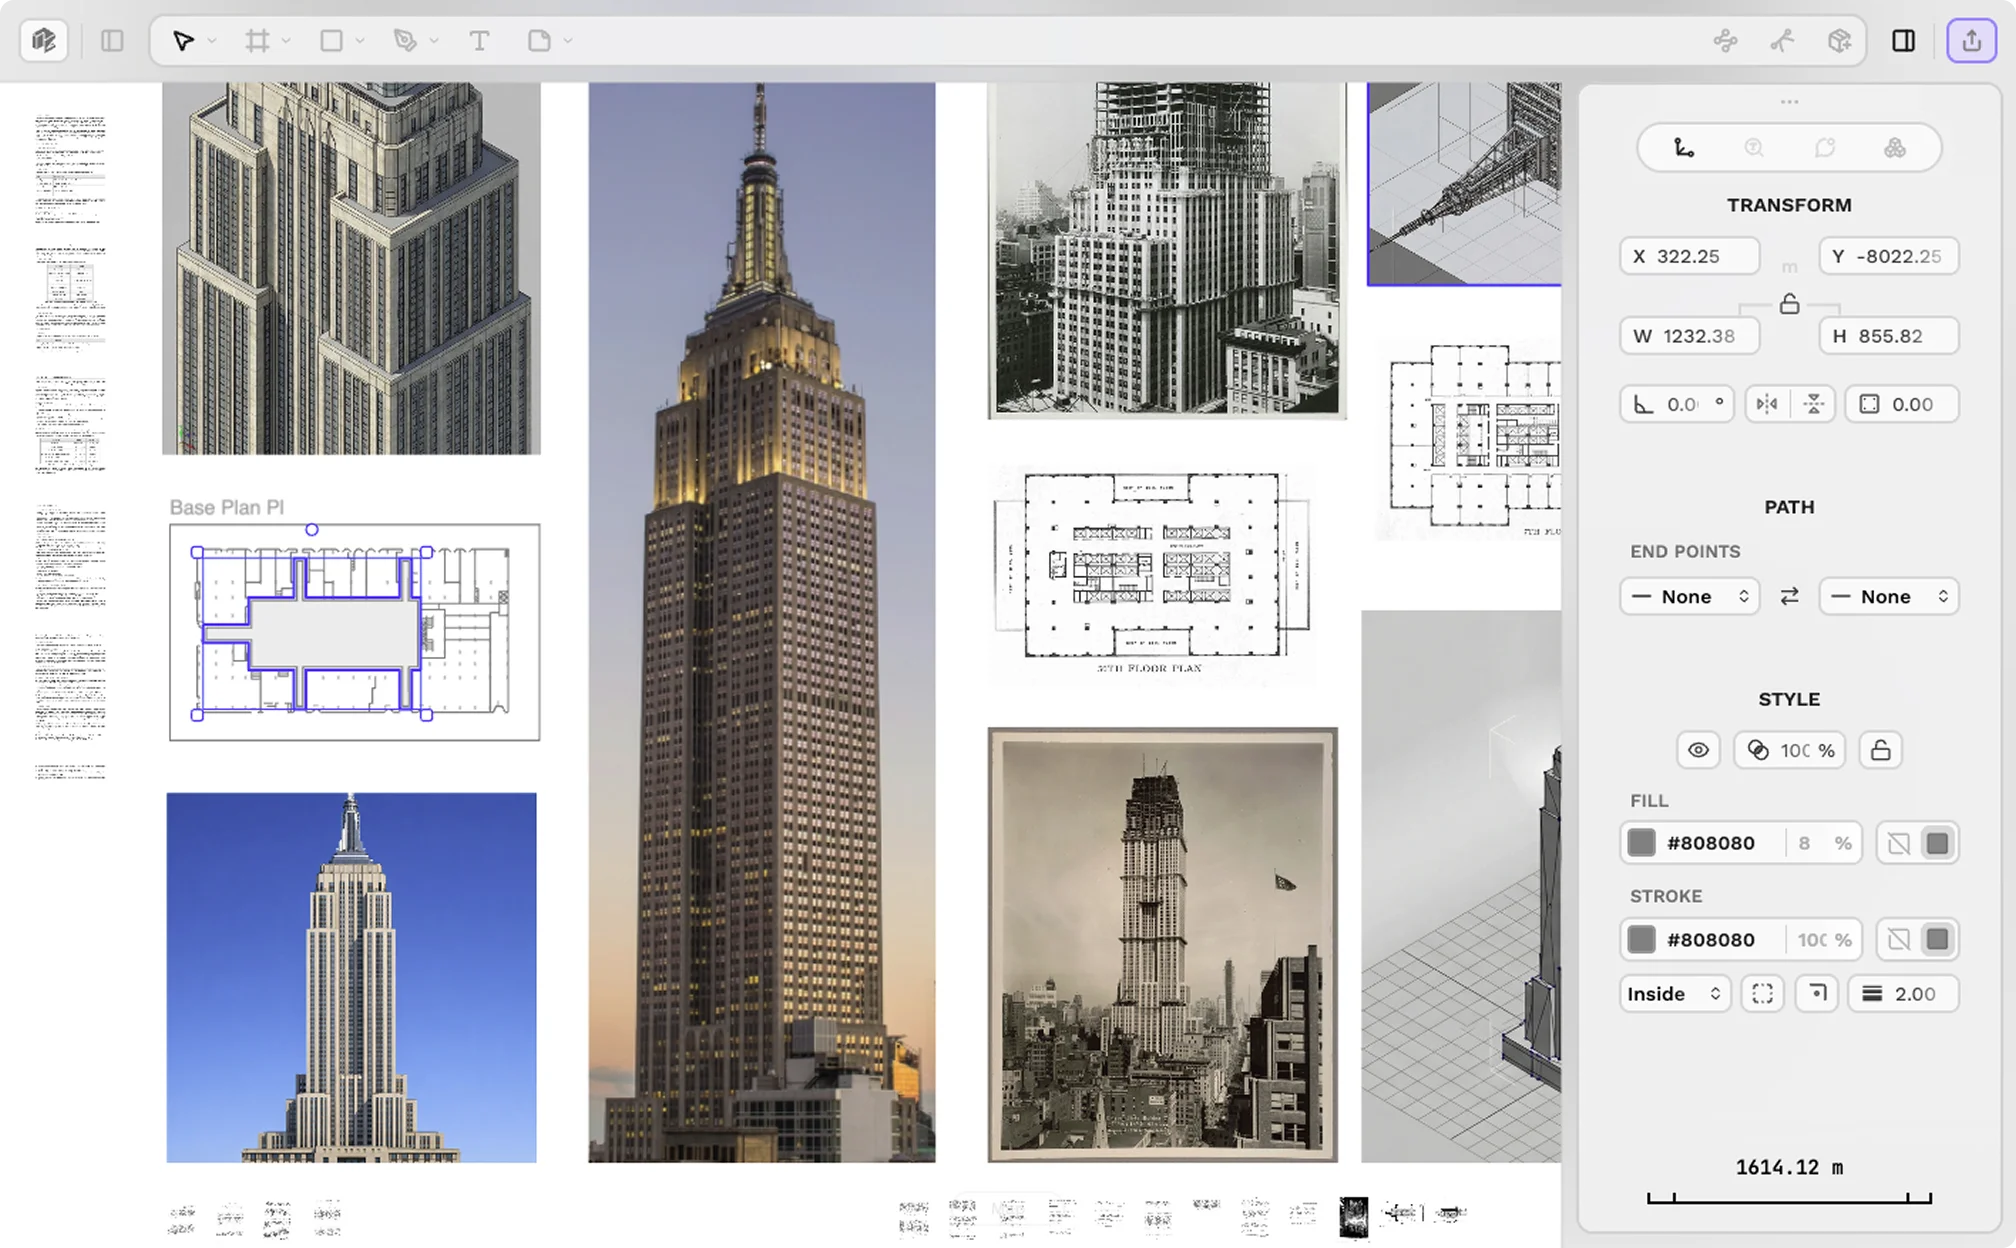Choose the grid frame tool
The image size is (2016, 1248).
257,41
